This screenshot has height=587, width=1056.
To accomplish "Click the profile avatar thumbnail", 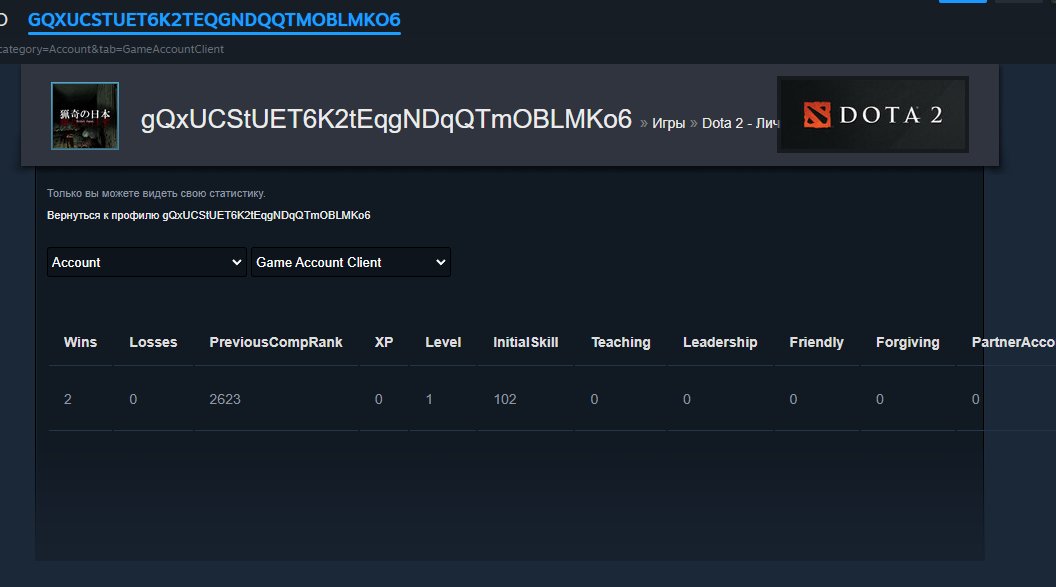I will pyautogui.click(x=85, y=116).
